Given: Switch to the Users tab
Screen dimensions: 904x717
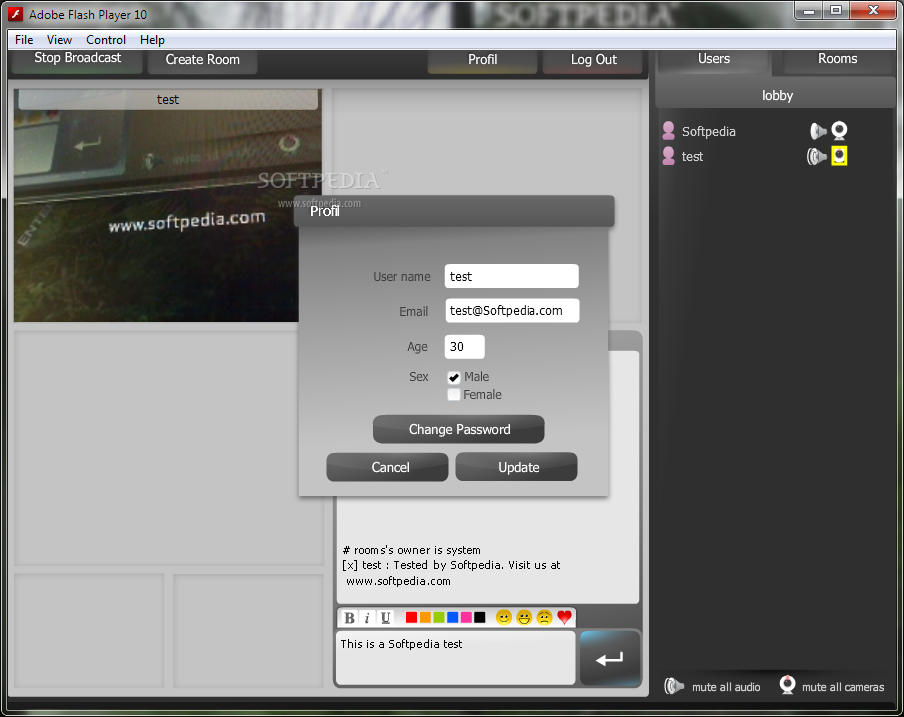Looking at the screenshot, I should [x=714, y=61].
